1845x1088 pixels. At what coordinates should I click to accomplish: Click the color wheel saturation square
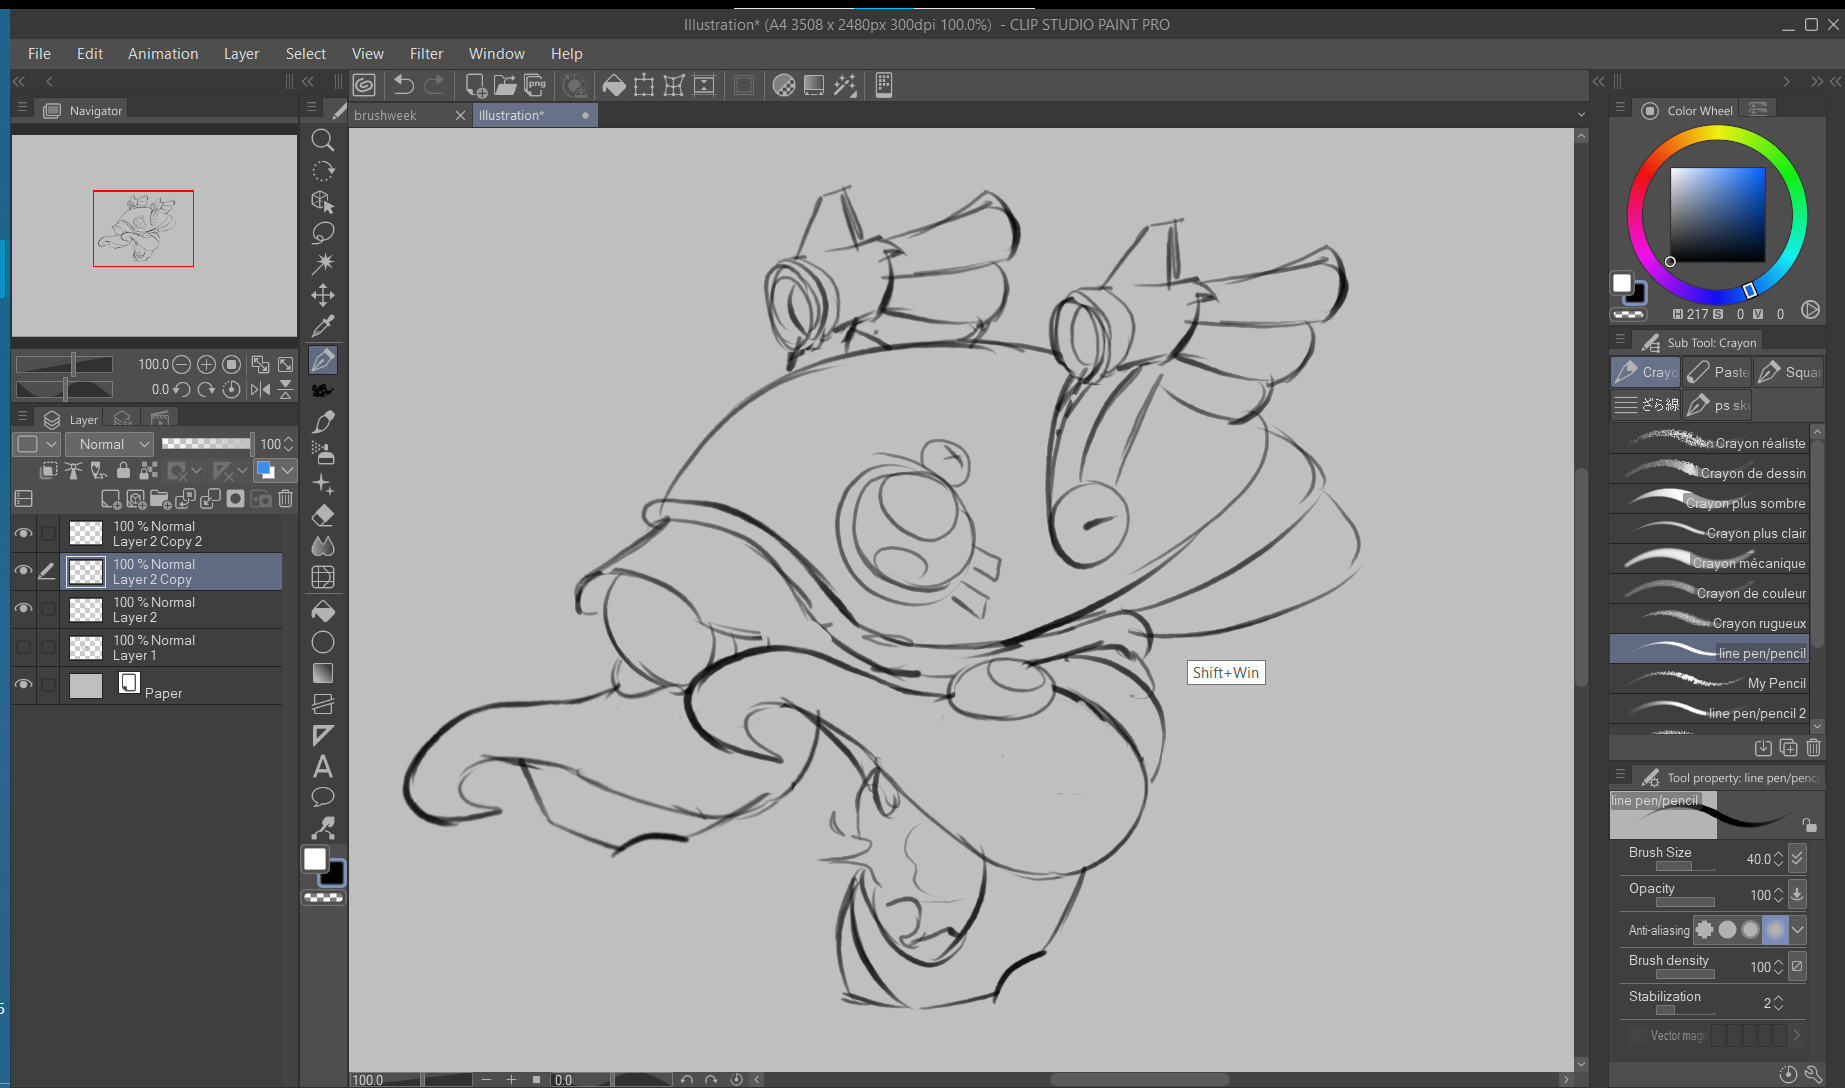(1717, 215)
